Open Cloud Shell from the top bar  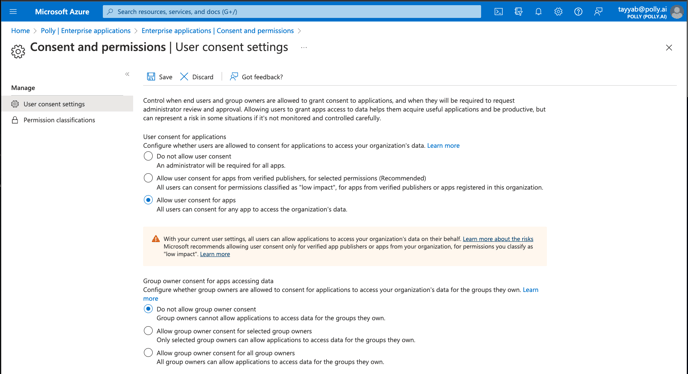point(498,12)
